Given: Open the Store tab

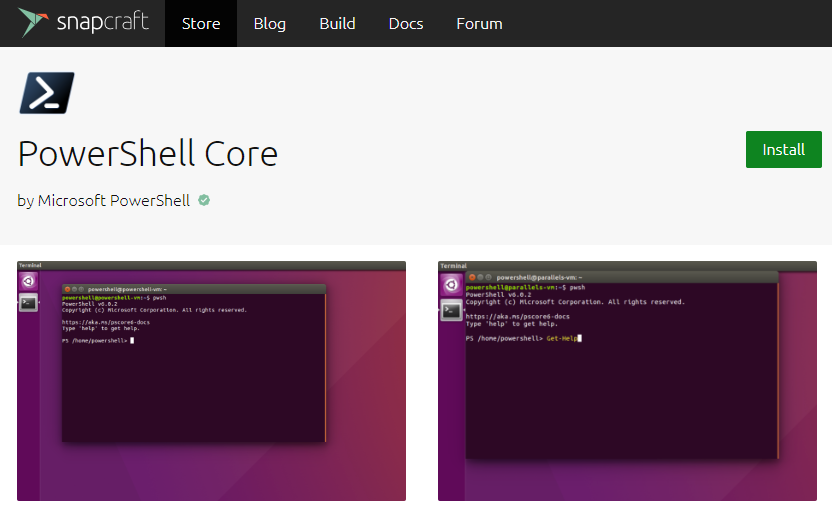Looking at the screenshot, I should [x=201, y=23].
